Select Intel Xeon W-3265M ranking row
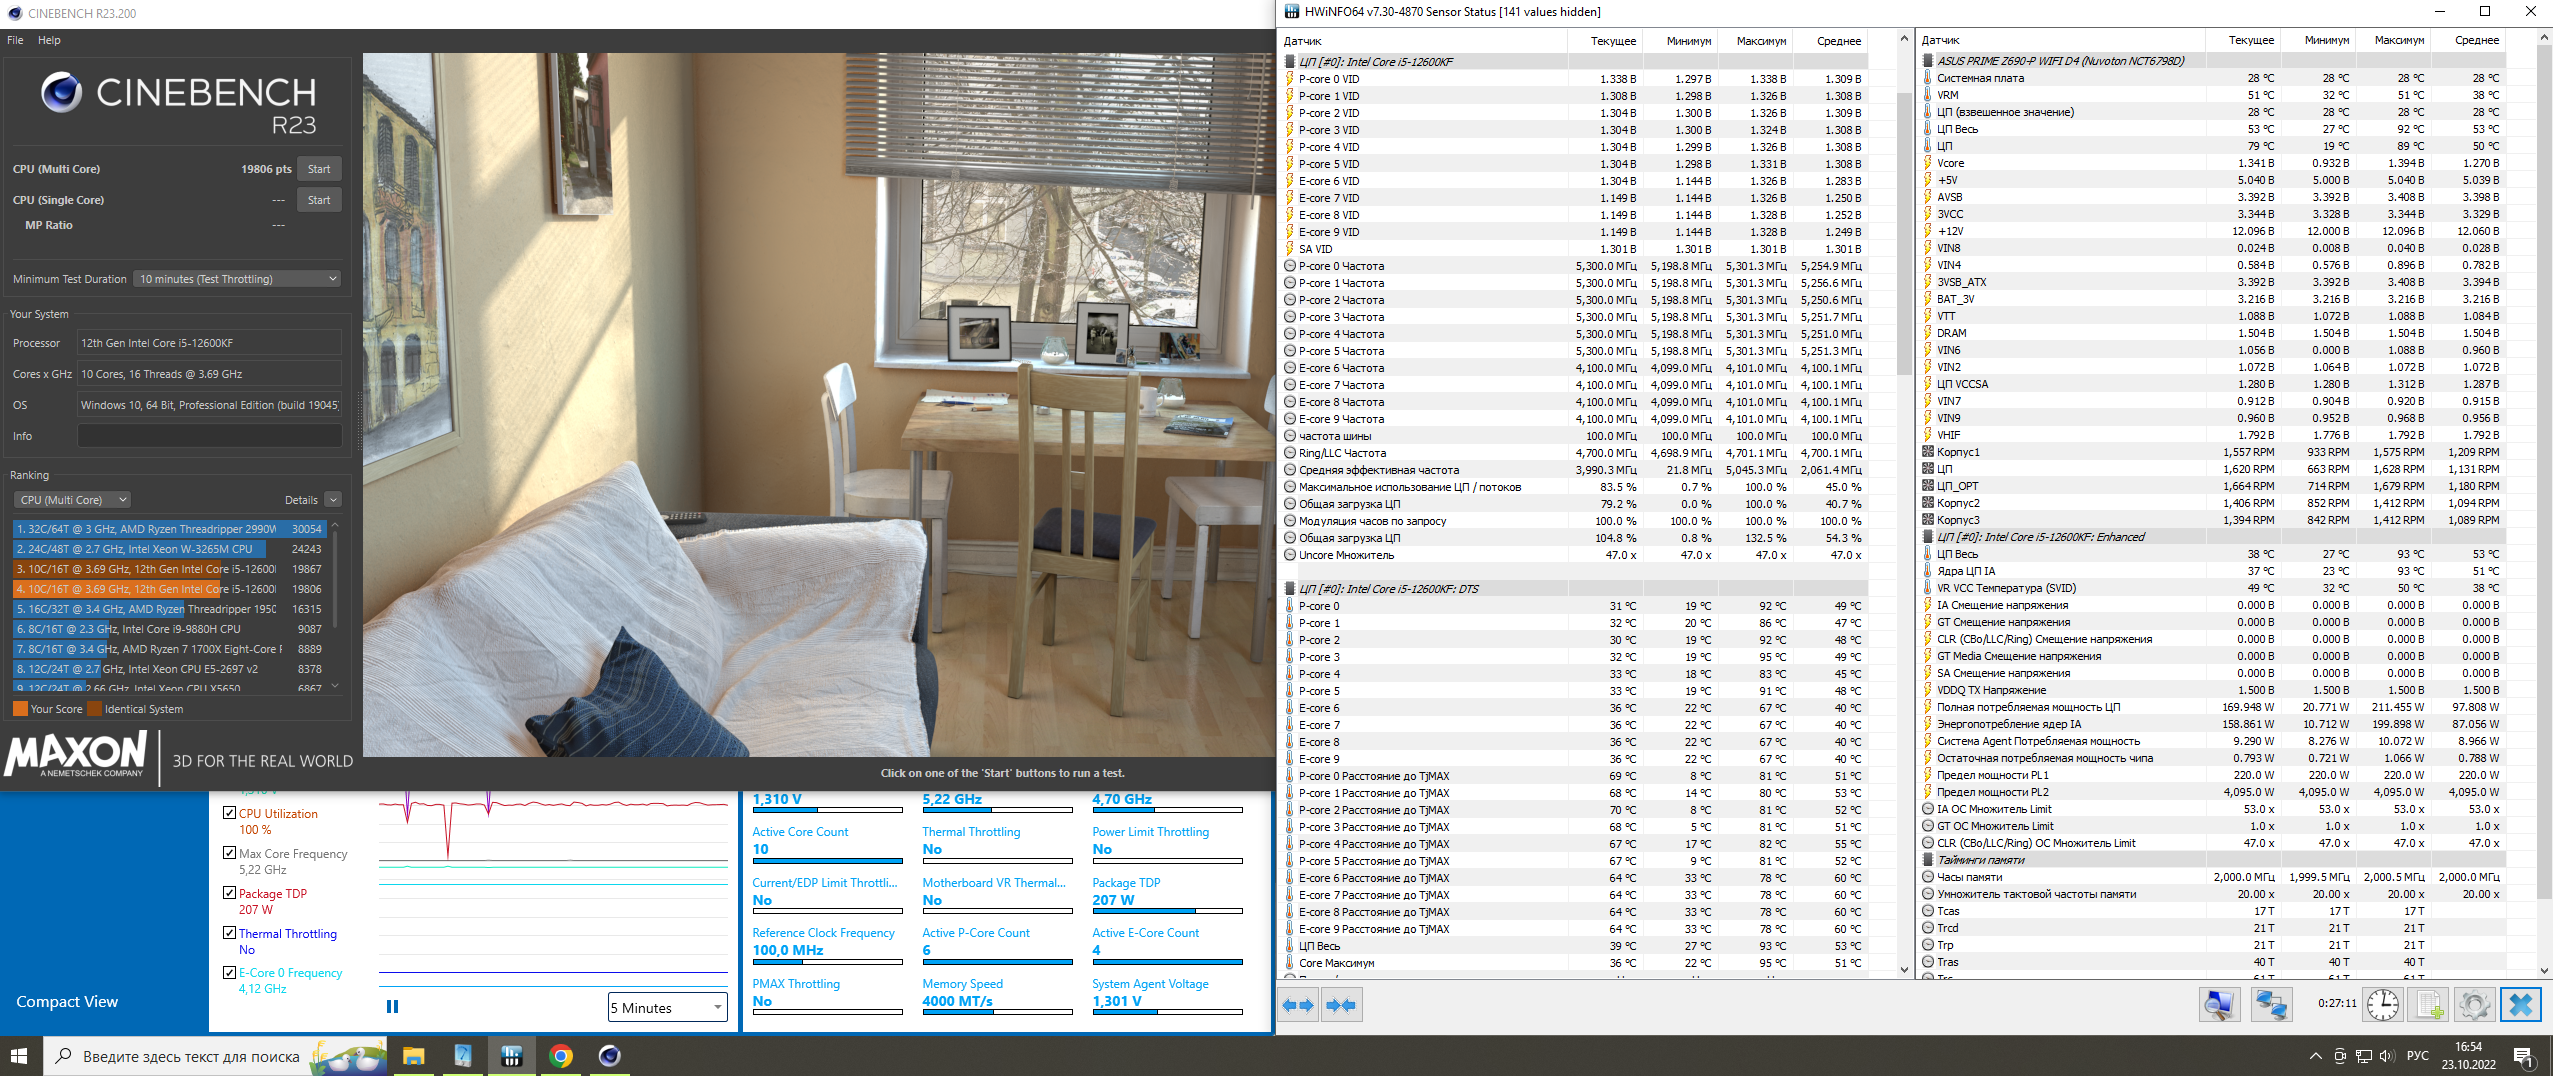2553x1076 pixels. pyautogui.click(x=168, y=549)
